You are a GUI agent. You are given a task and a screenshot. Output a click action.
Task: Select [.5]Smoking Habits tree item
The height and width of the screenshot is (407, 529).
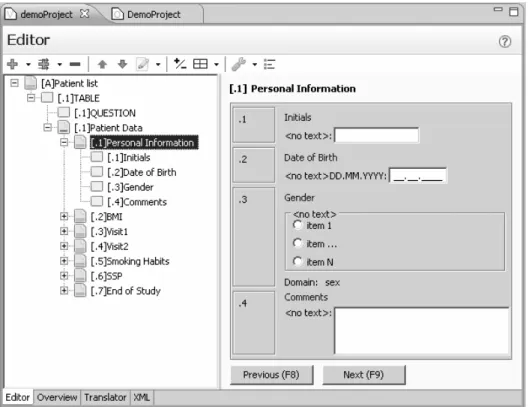pyautogui.click(x=130, y=261)
